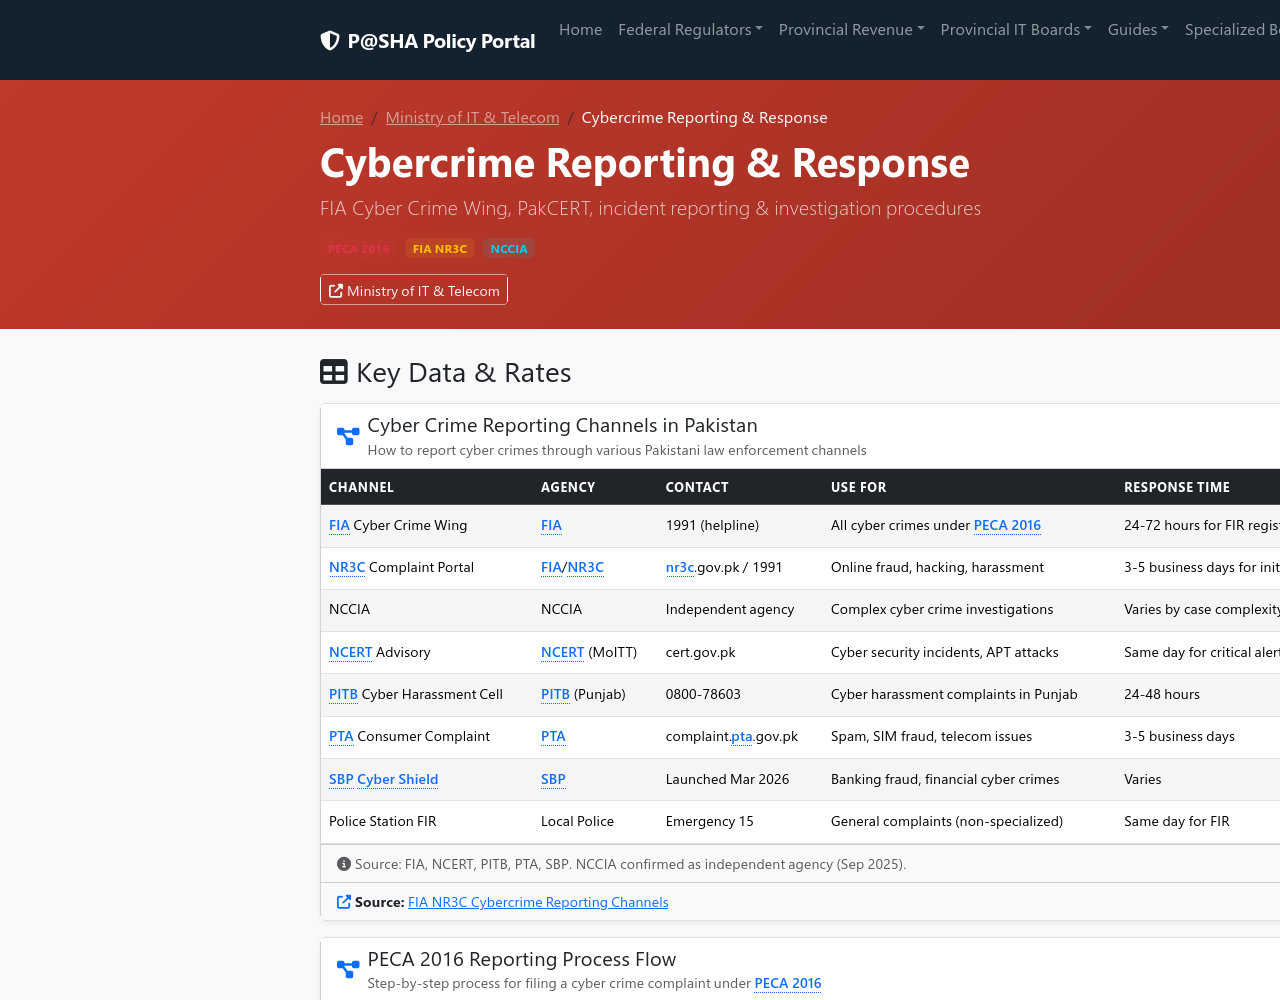
Task: Expand the Provincial IT Boards dropdown
Action: (x=1016, y=30)
